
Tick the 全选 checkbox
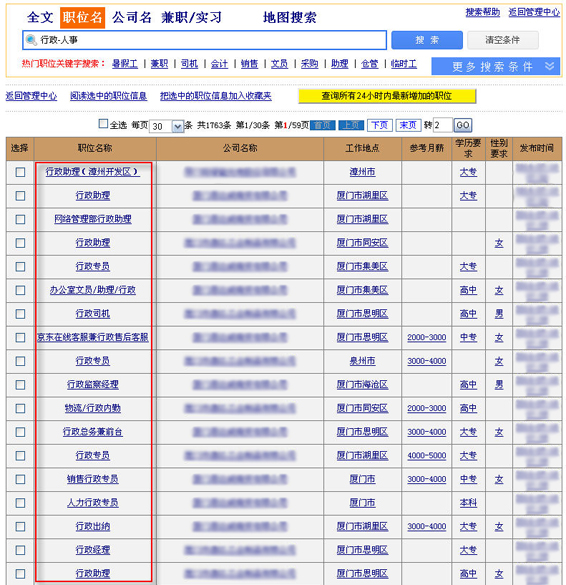click(103, 123)
